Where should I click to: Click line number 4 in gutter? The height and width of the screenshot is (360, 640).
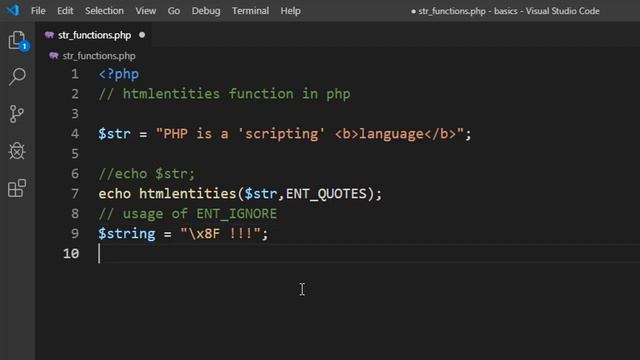[x=75, y=134]
